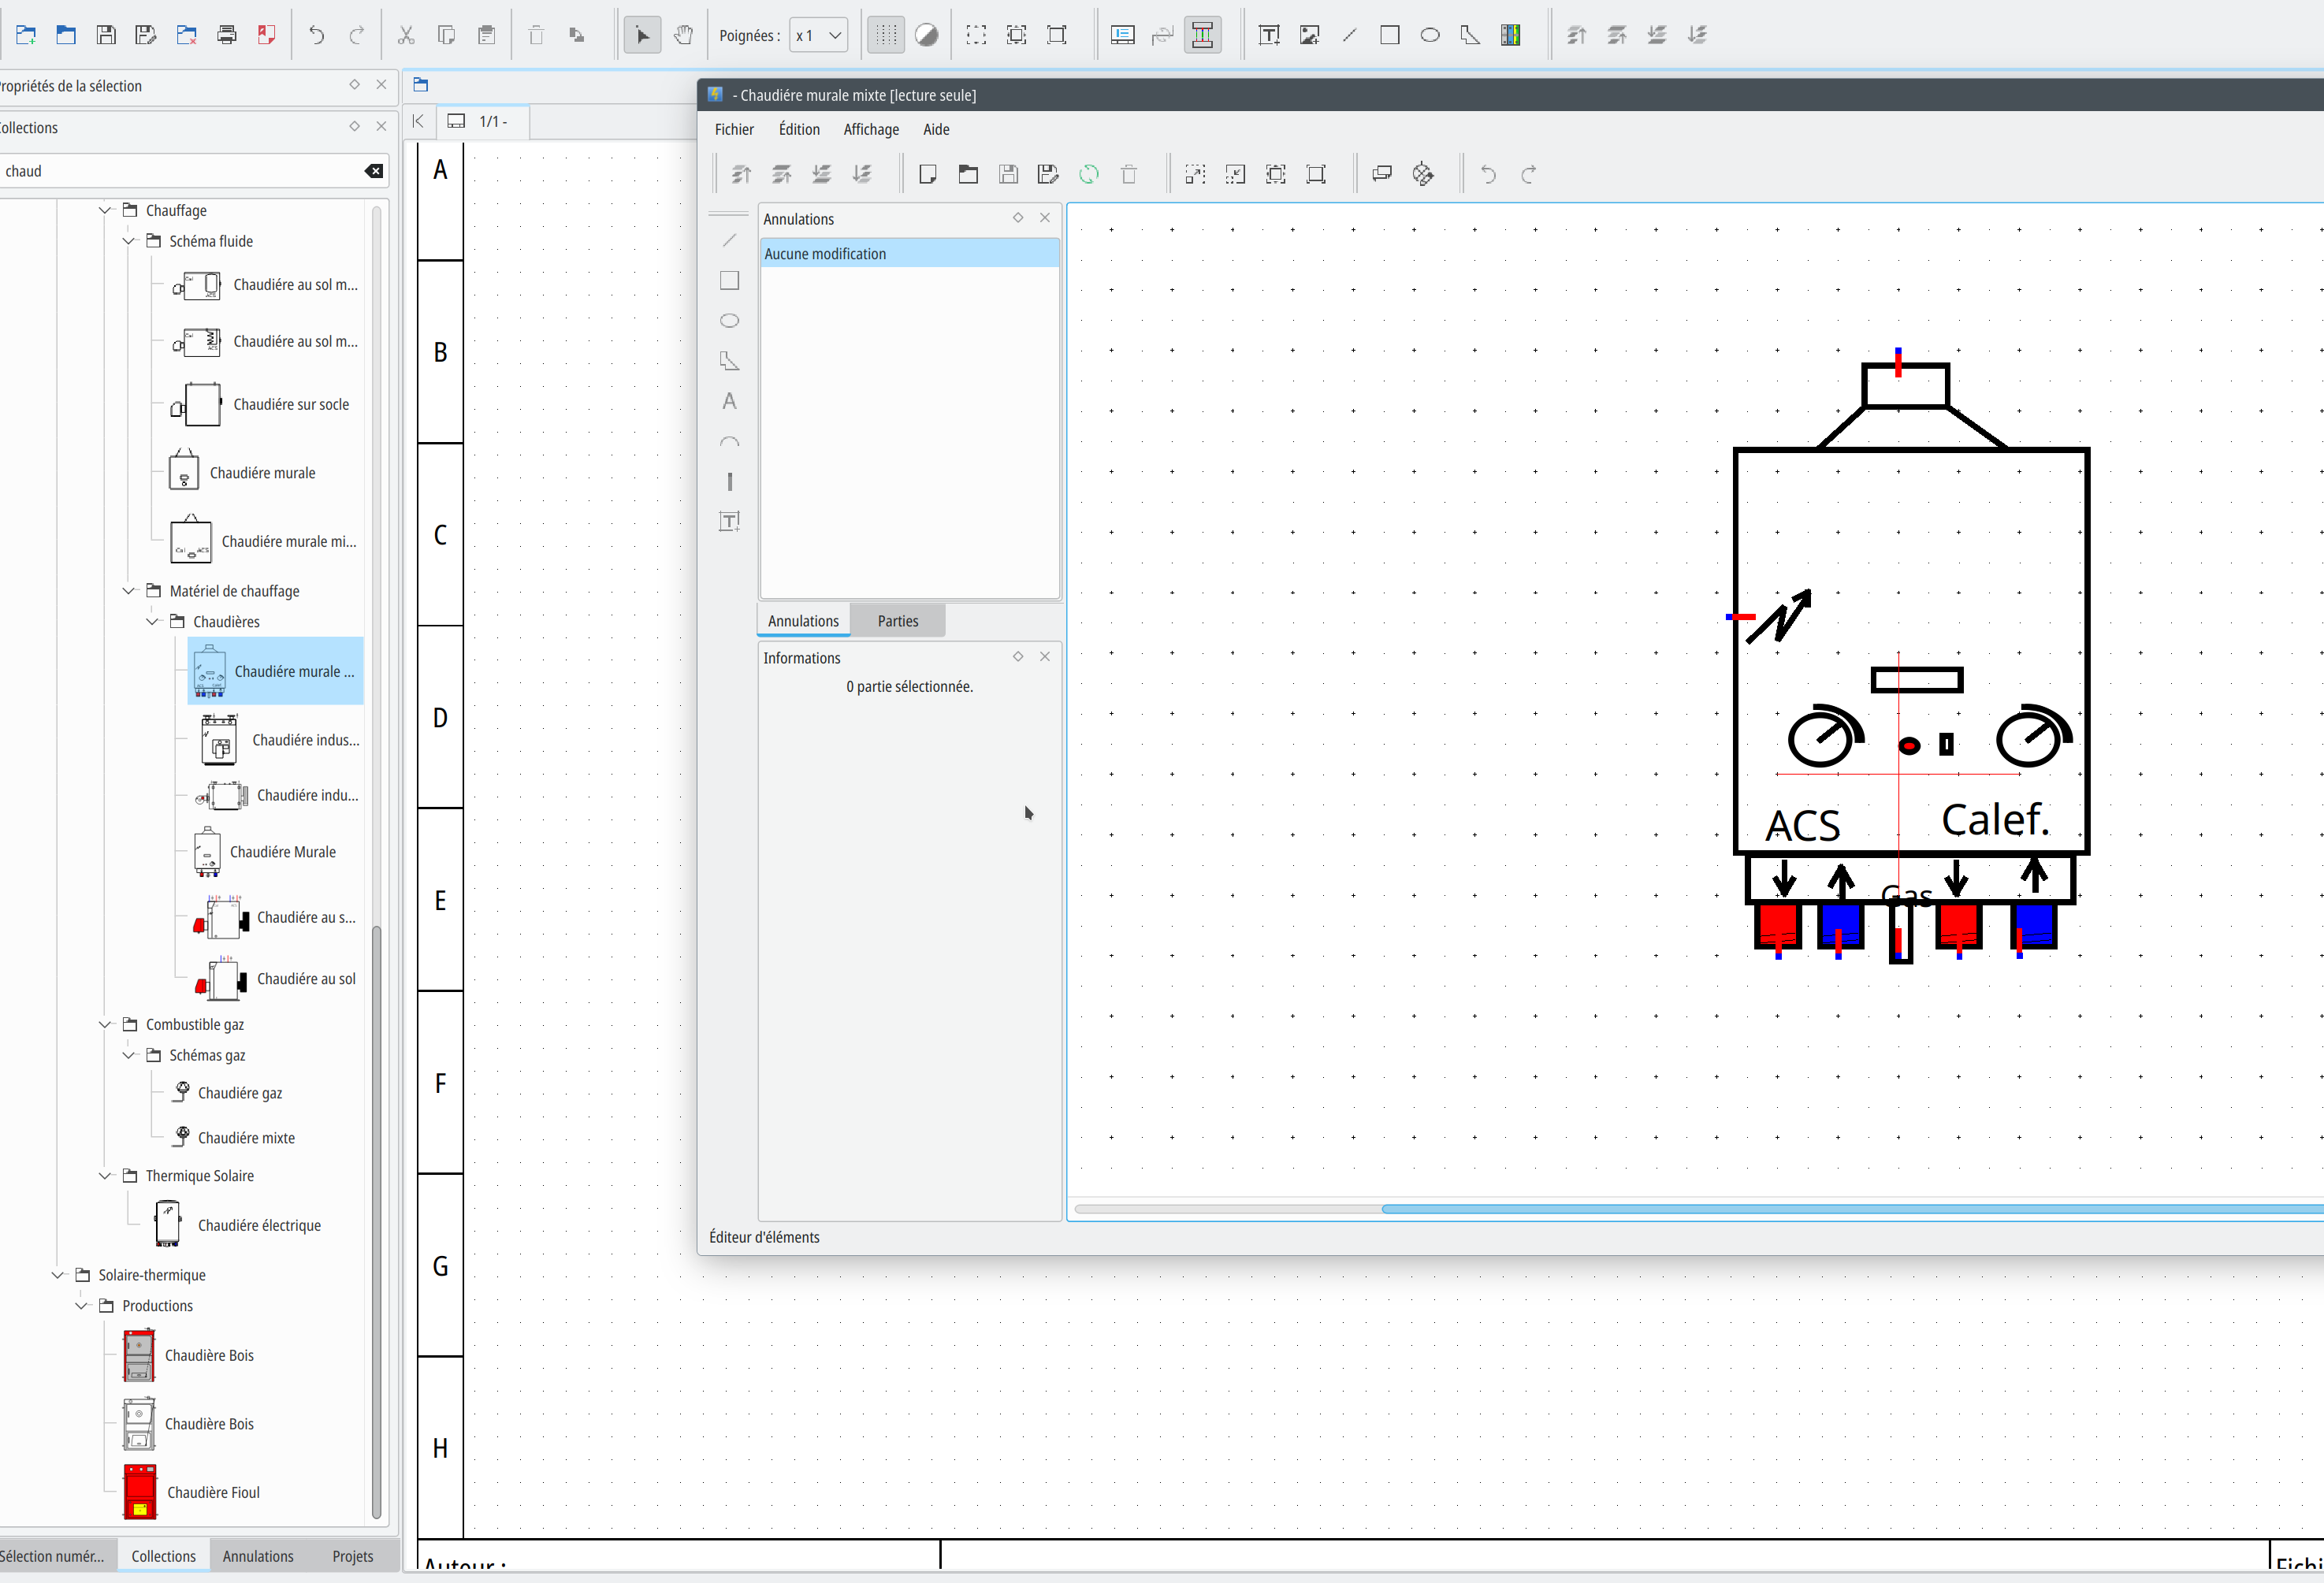Click the edit element properties pencil icon
2324x1583 pixels.
(x=1422, y=174)
